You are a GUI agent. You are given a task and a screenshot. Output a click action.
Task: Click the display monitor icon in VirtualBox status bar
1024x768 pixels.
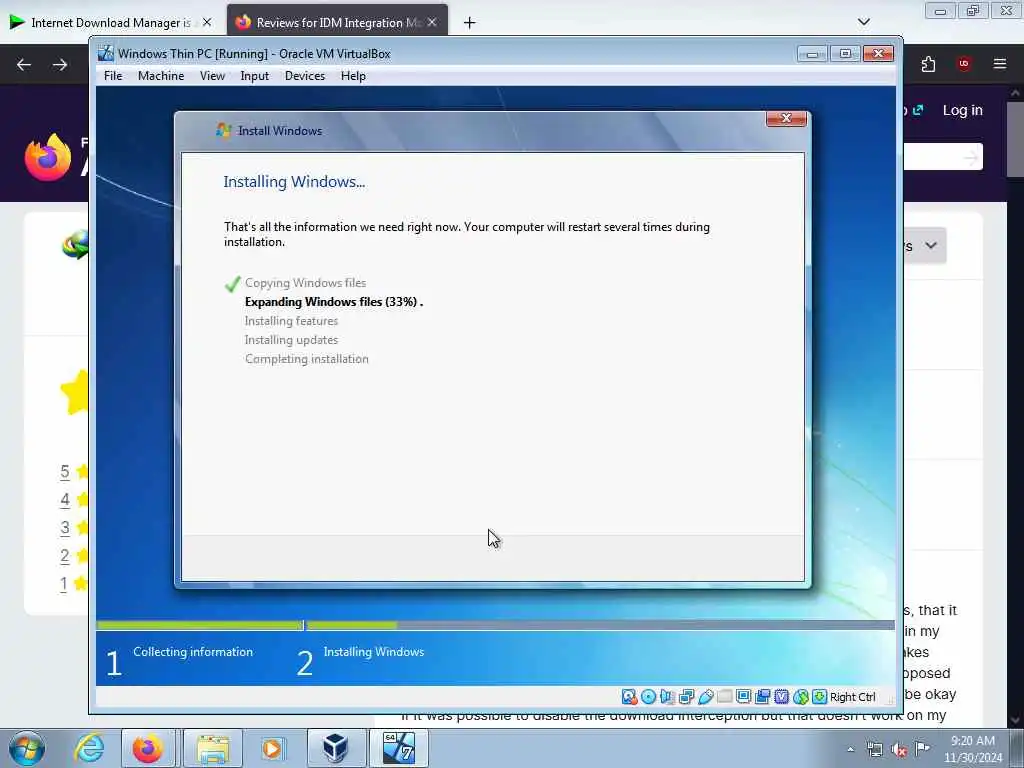[x=743, y=697]
